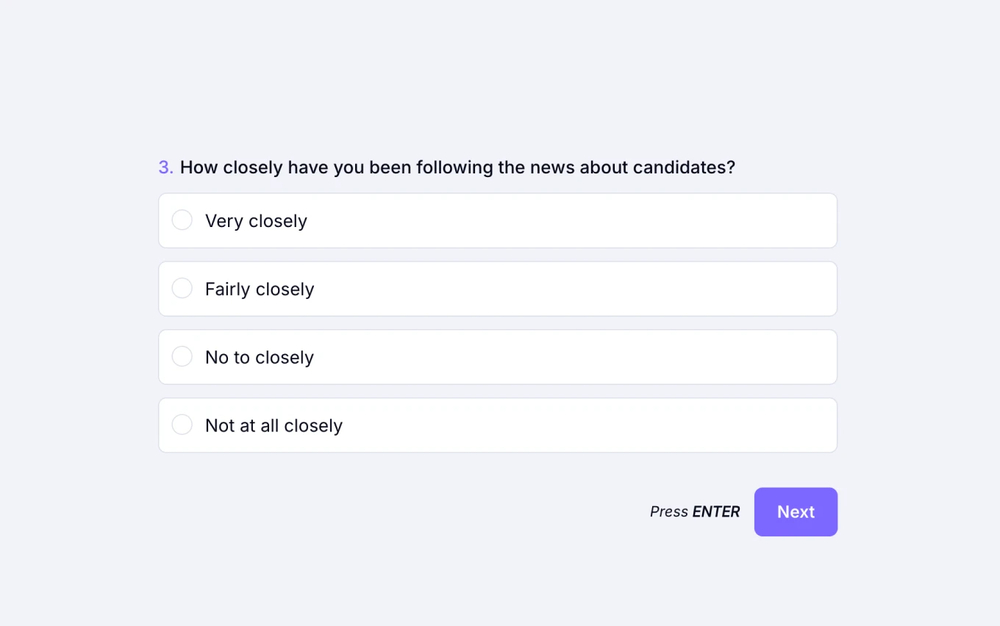The height and width of the screenshot is (626, 1000).
Task: Choose the "Not at all closely" answer option
Action: [x=497, y=424]
